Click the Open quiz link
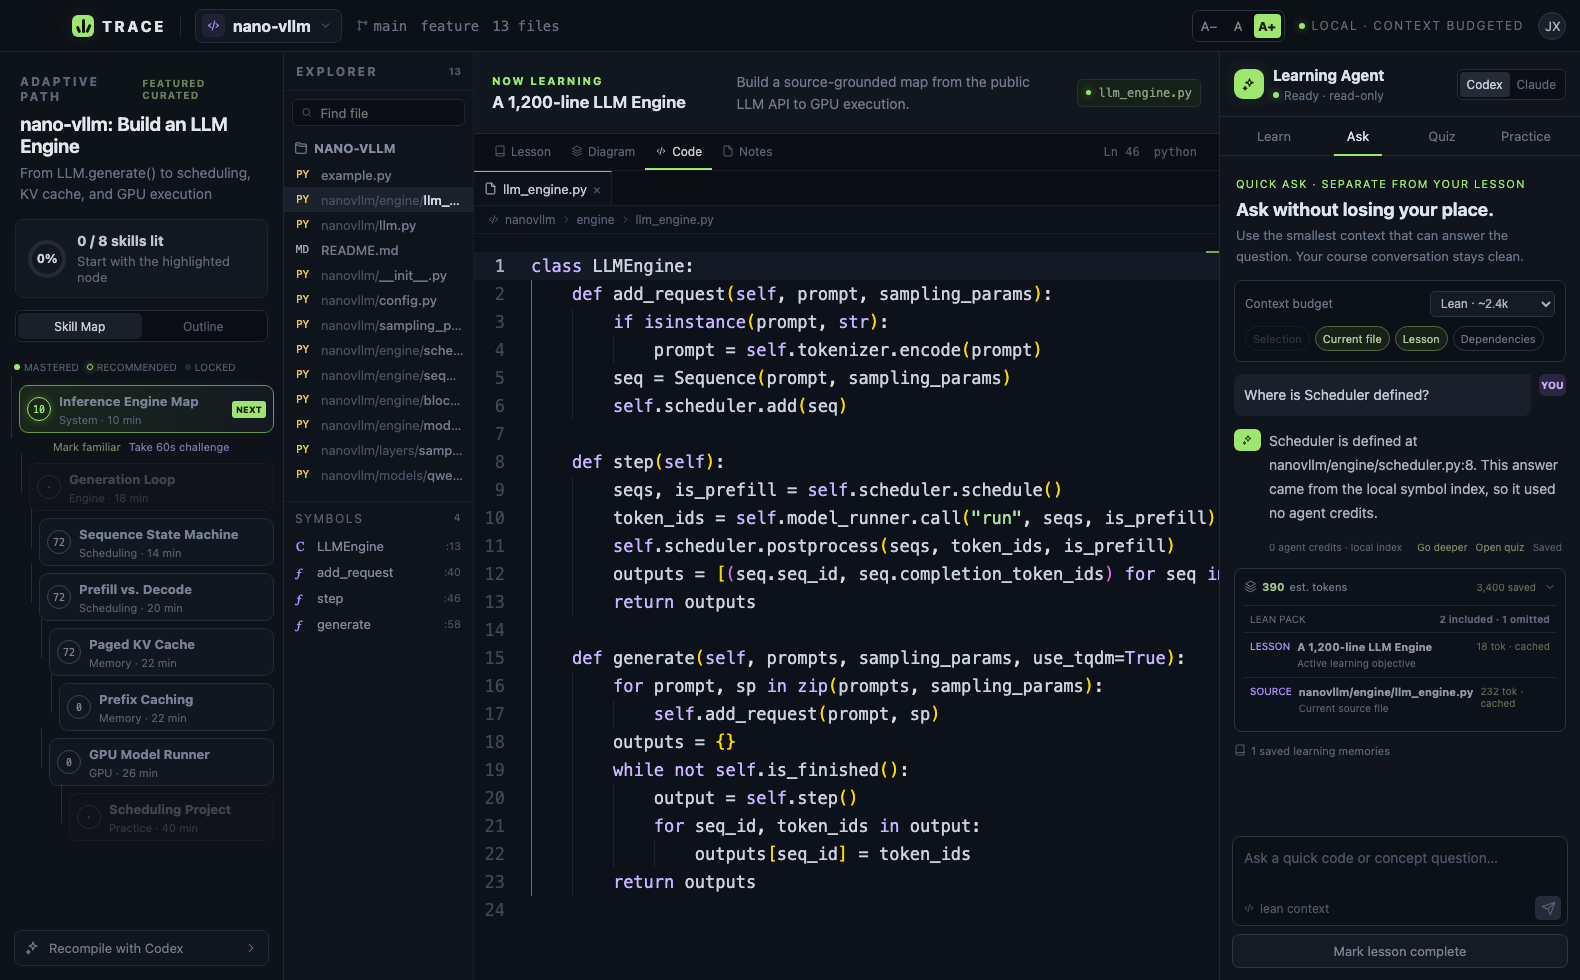 tap(1500, 548)
